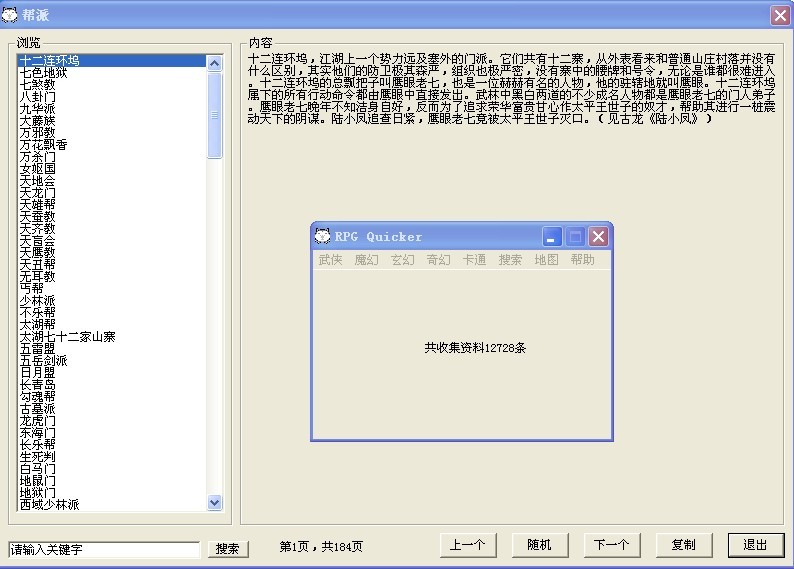Open the 魔幻 menu in RPG Quicker
This screenshot has height=569, width=794.
366,260
